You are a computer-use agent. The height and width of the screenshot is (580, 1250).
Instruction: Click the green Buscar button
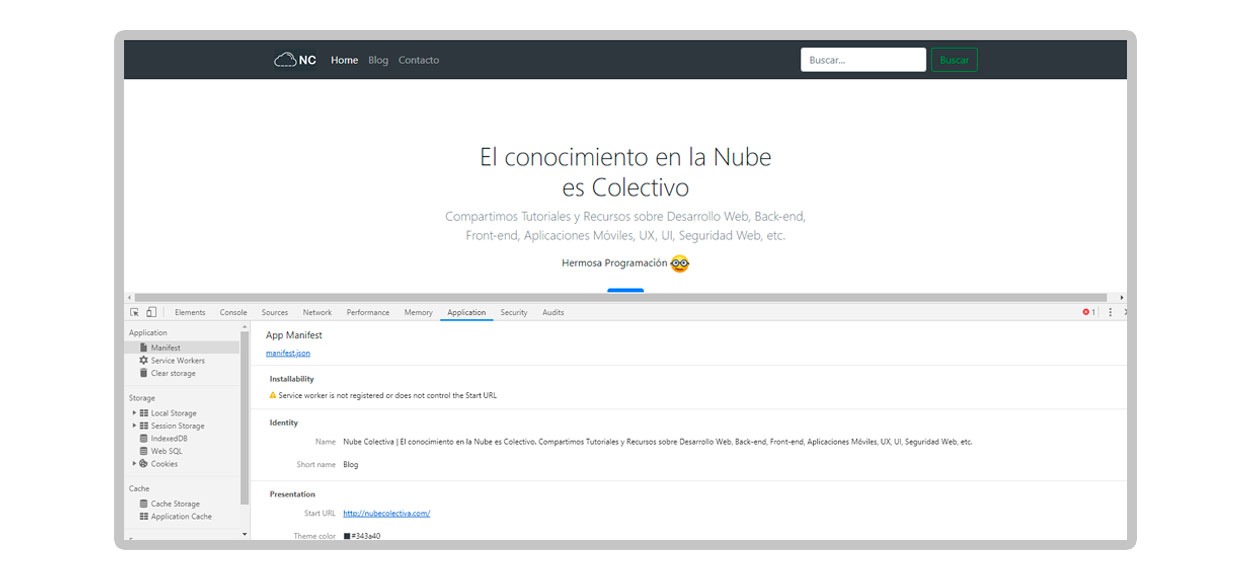[954, 60]
